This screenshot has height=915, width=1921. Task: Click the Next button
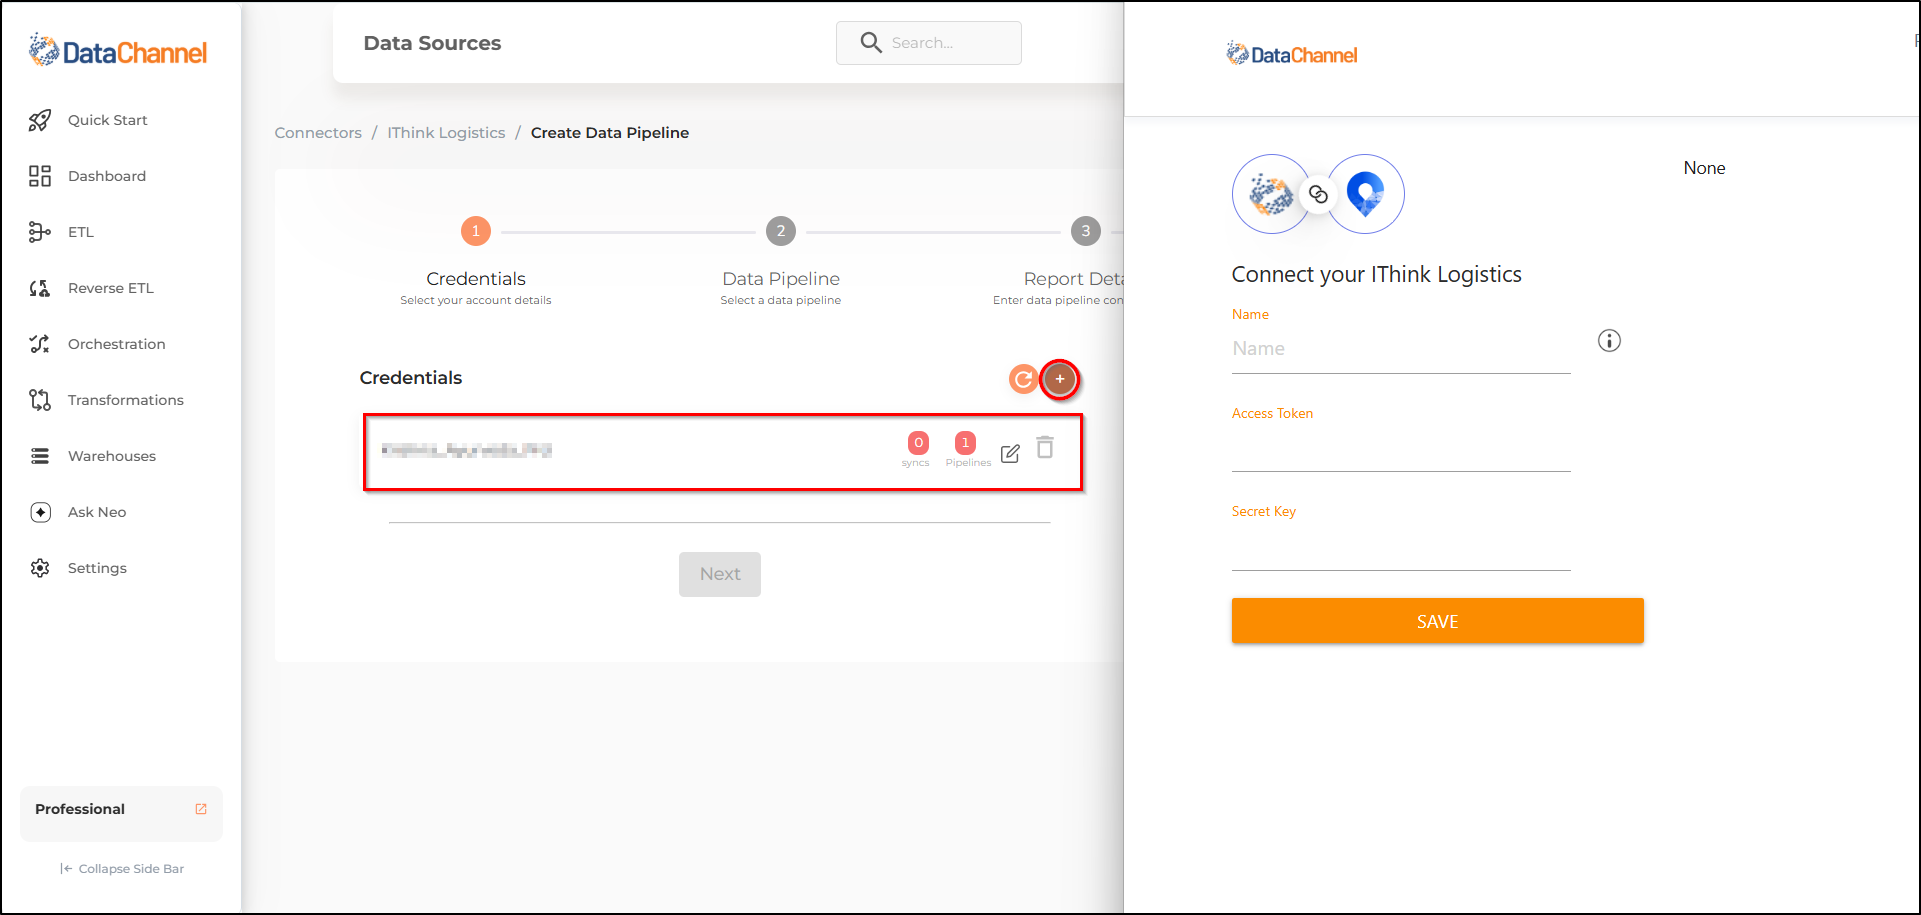(x=720, y=574)
